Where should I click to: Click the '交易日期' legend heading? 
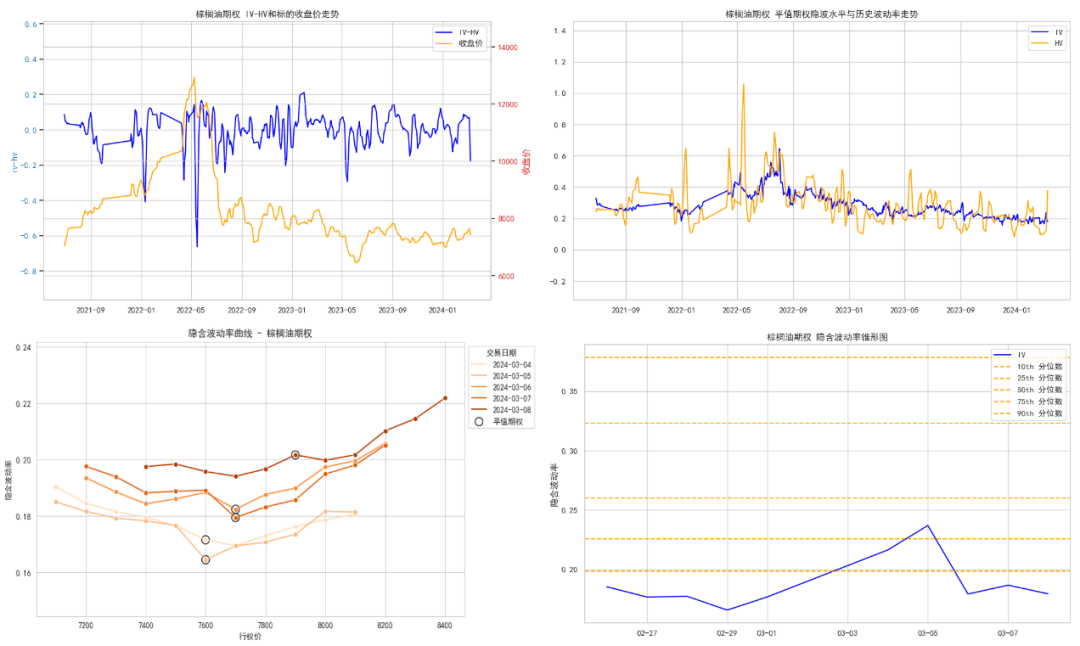tap(501, 353)
